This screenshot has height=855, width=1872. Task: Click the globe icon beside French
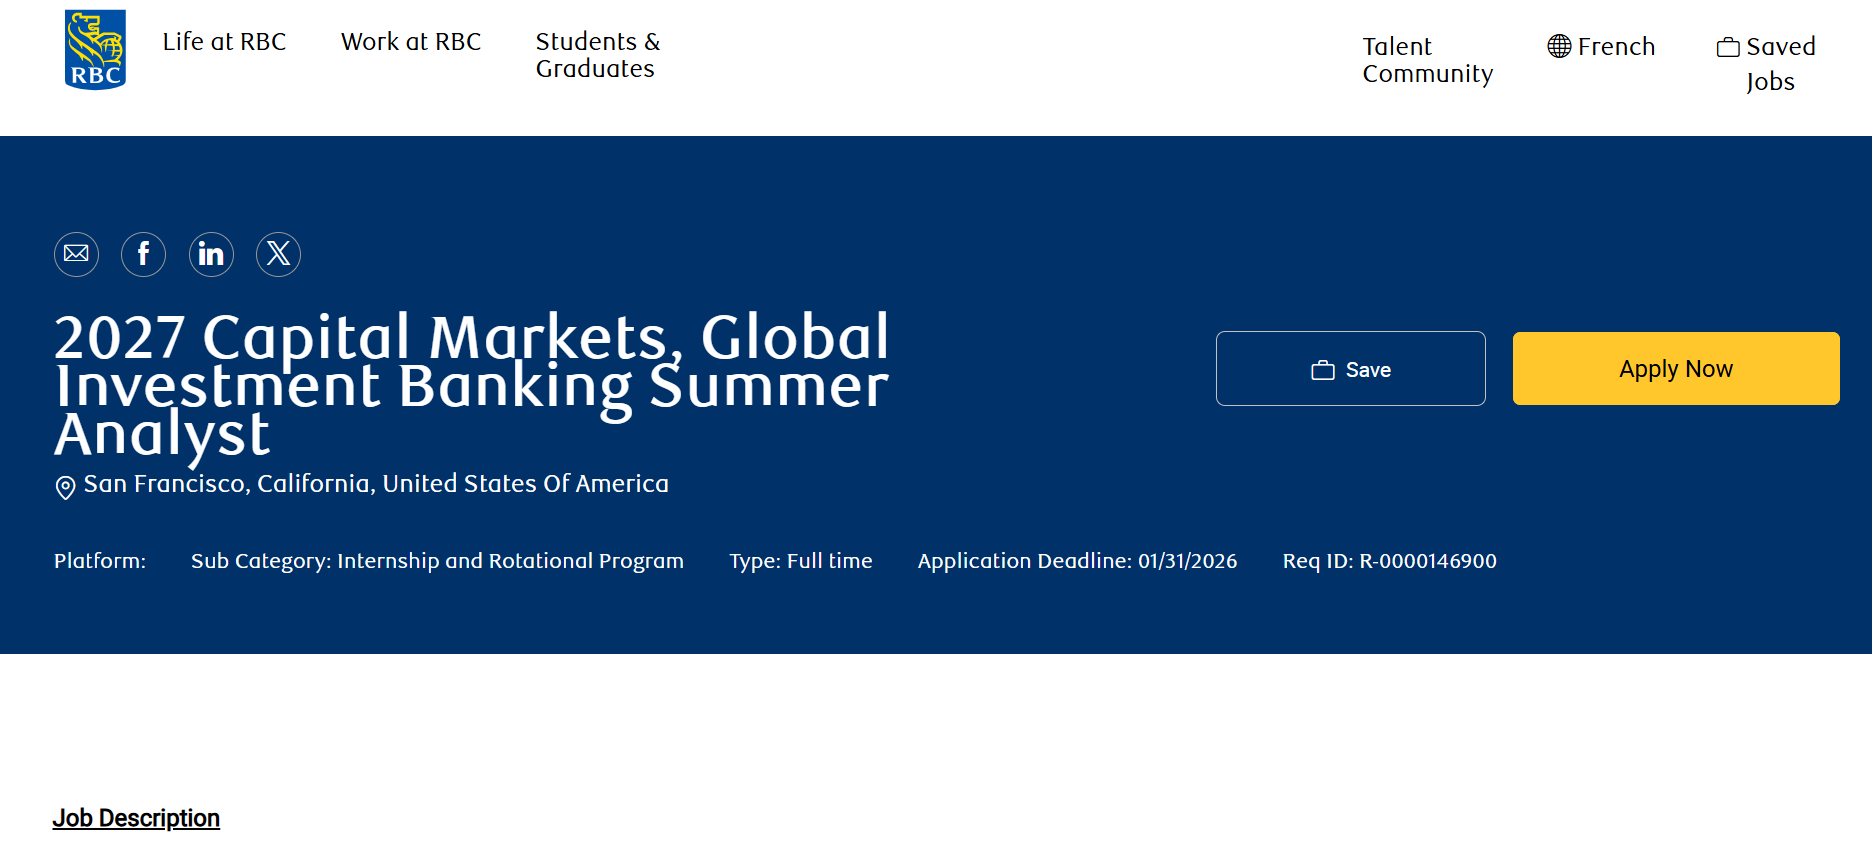click(x=1559, y=46)
